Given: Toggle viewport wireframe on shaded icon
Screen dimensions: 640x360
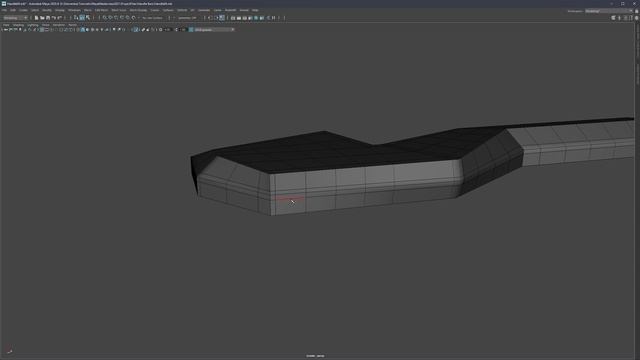Looking at the screenshot, I should tap(92, 29).
